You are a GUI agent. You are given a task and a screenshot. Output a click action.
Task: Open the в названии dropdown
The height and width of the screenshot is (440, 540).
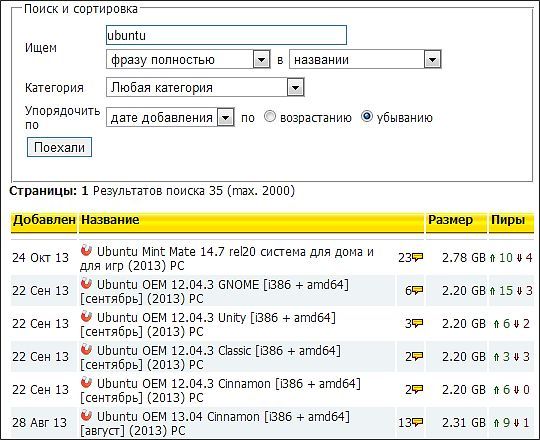pos(365,60)
